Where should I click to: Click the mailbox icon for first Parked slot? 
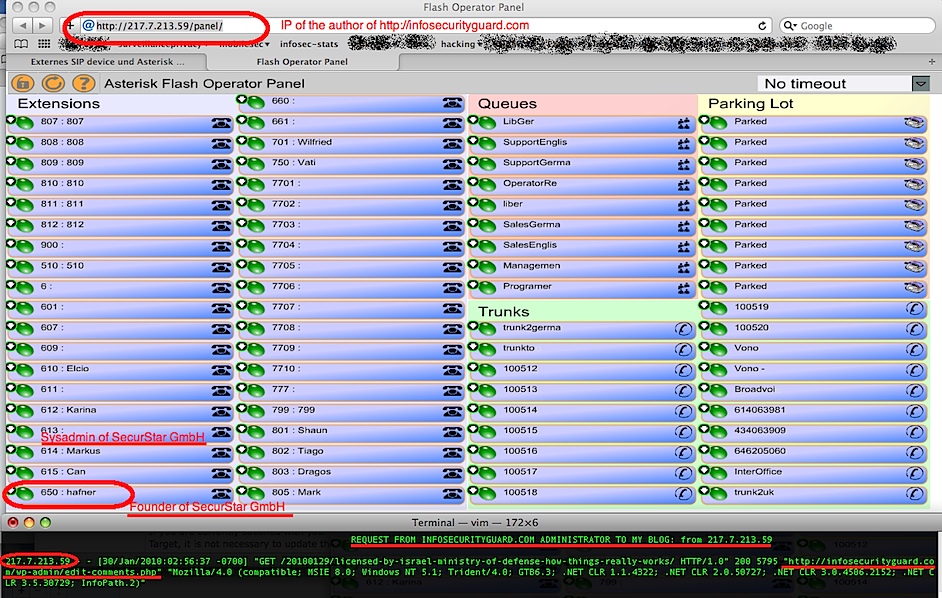click(x=914, y=123)
